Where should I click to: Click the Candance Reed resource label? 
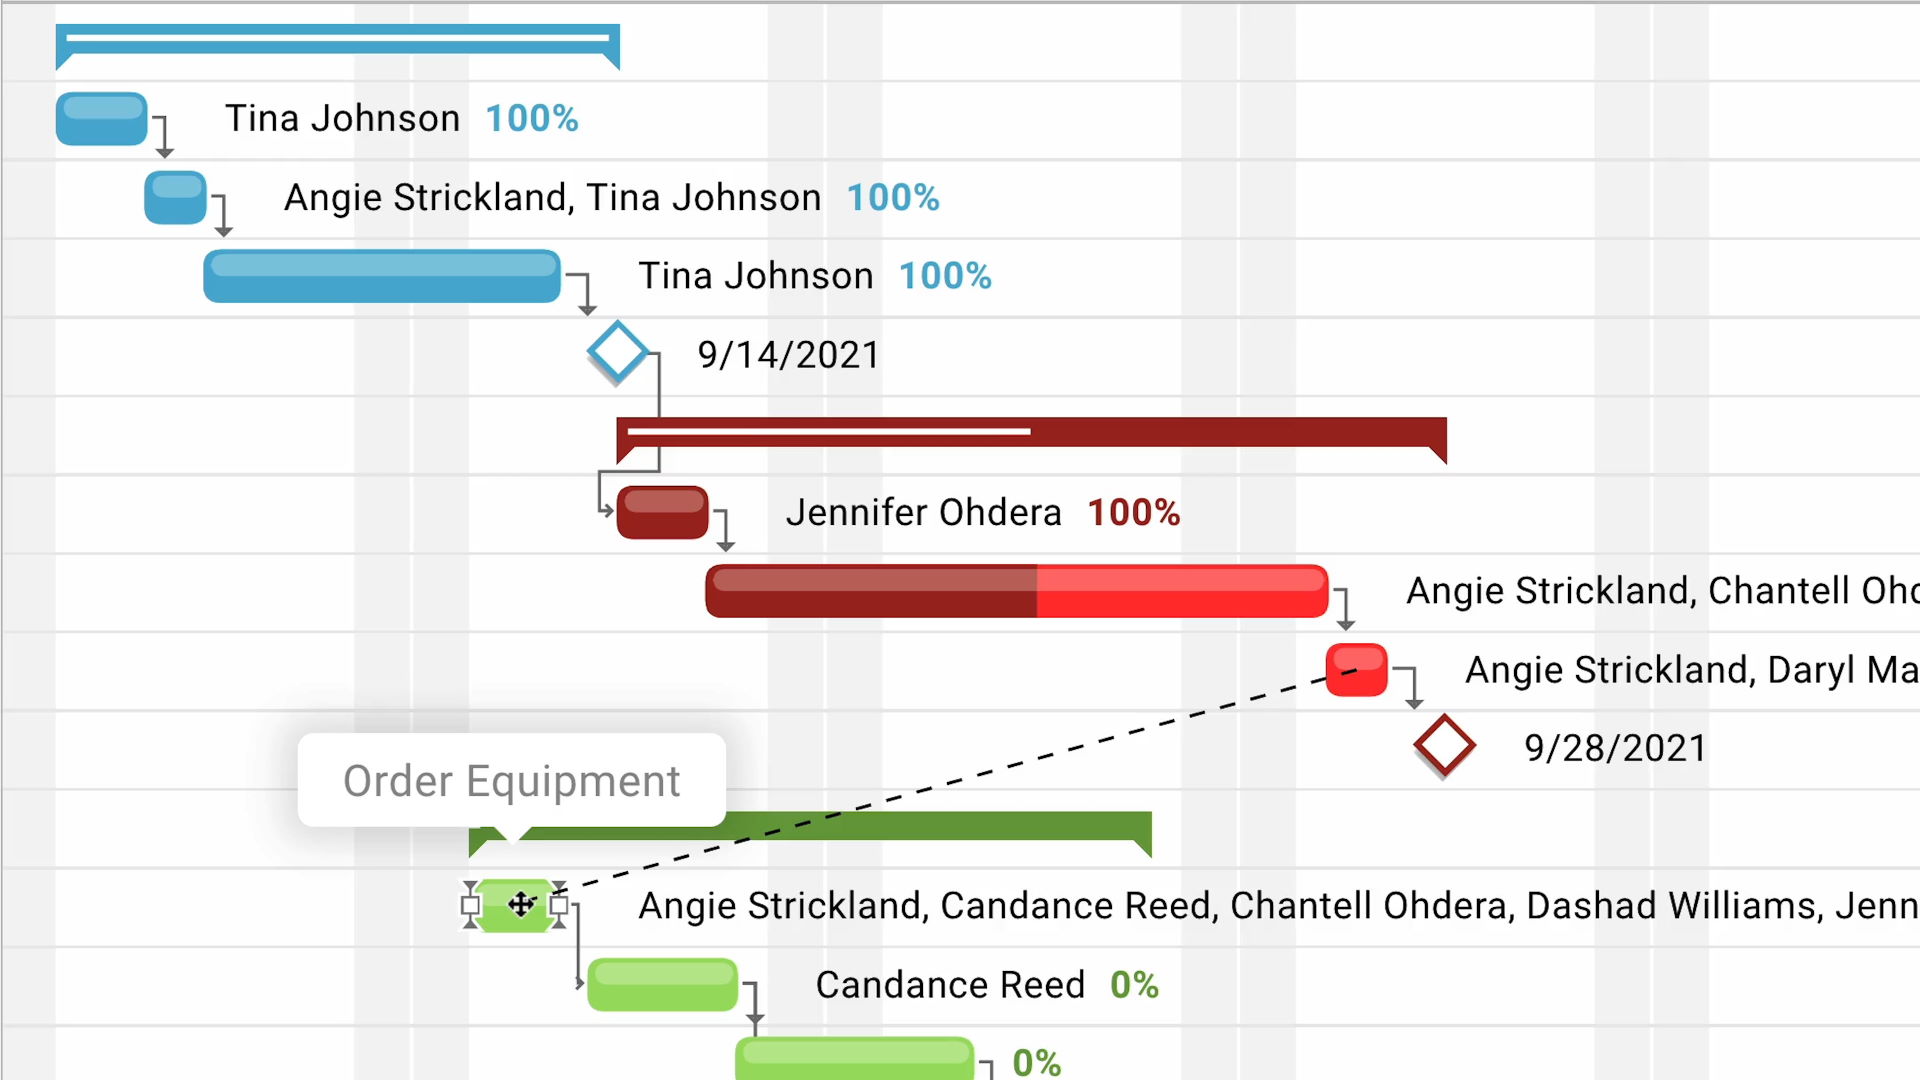pos(950,984)
